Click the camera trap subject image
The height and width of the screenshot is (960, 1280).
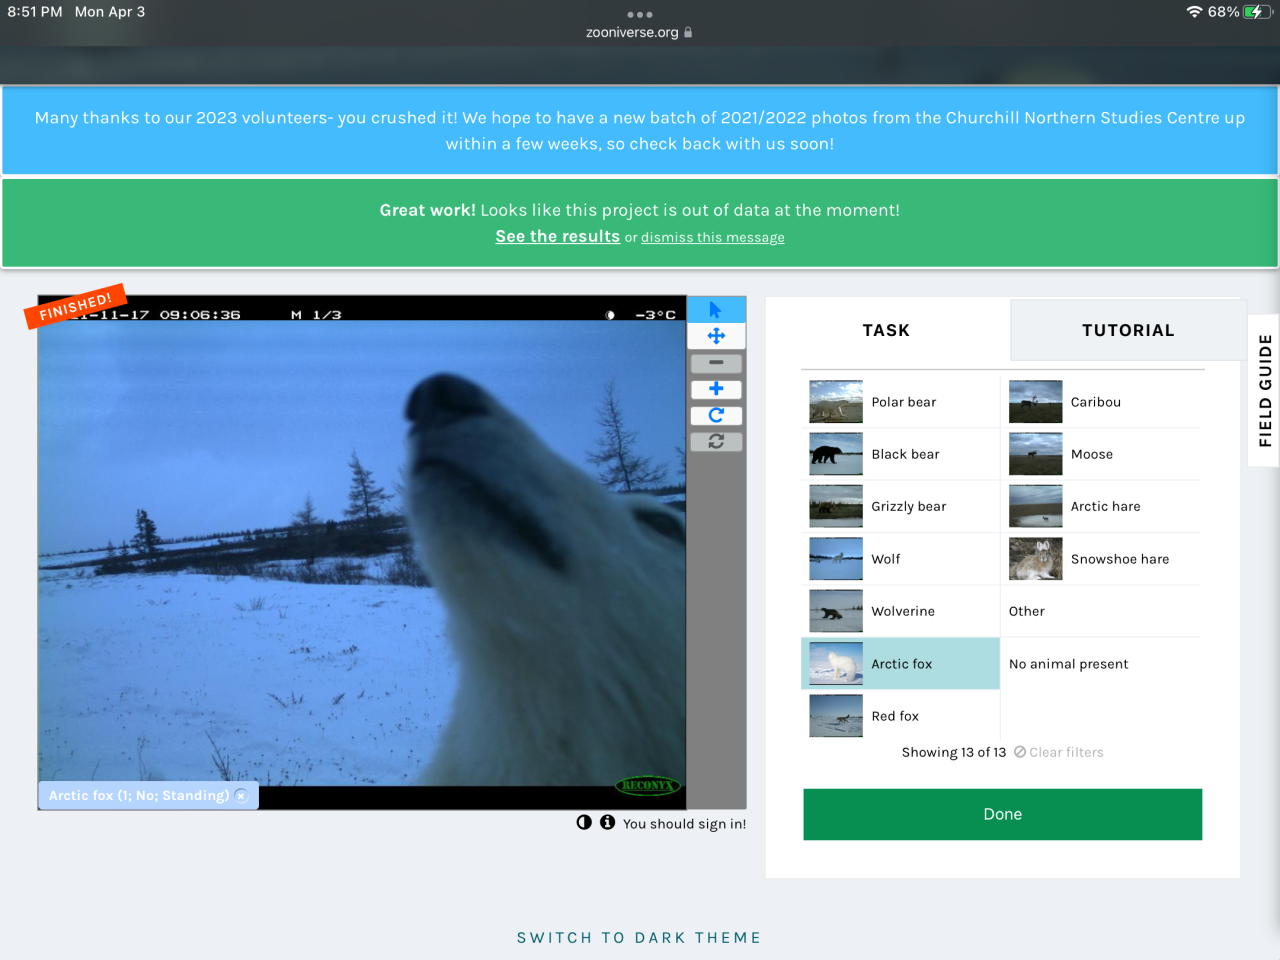click(x=362, y=552)
